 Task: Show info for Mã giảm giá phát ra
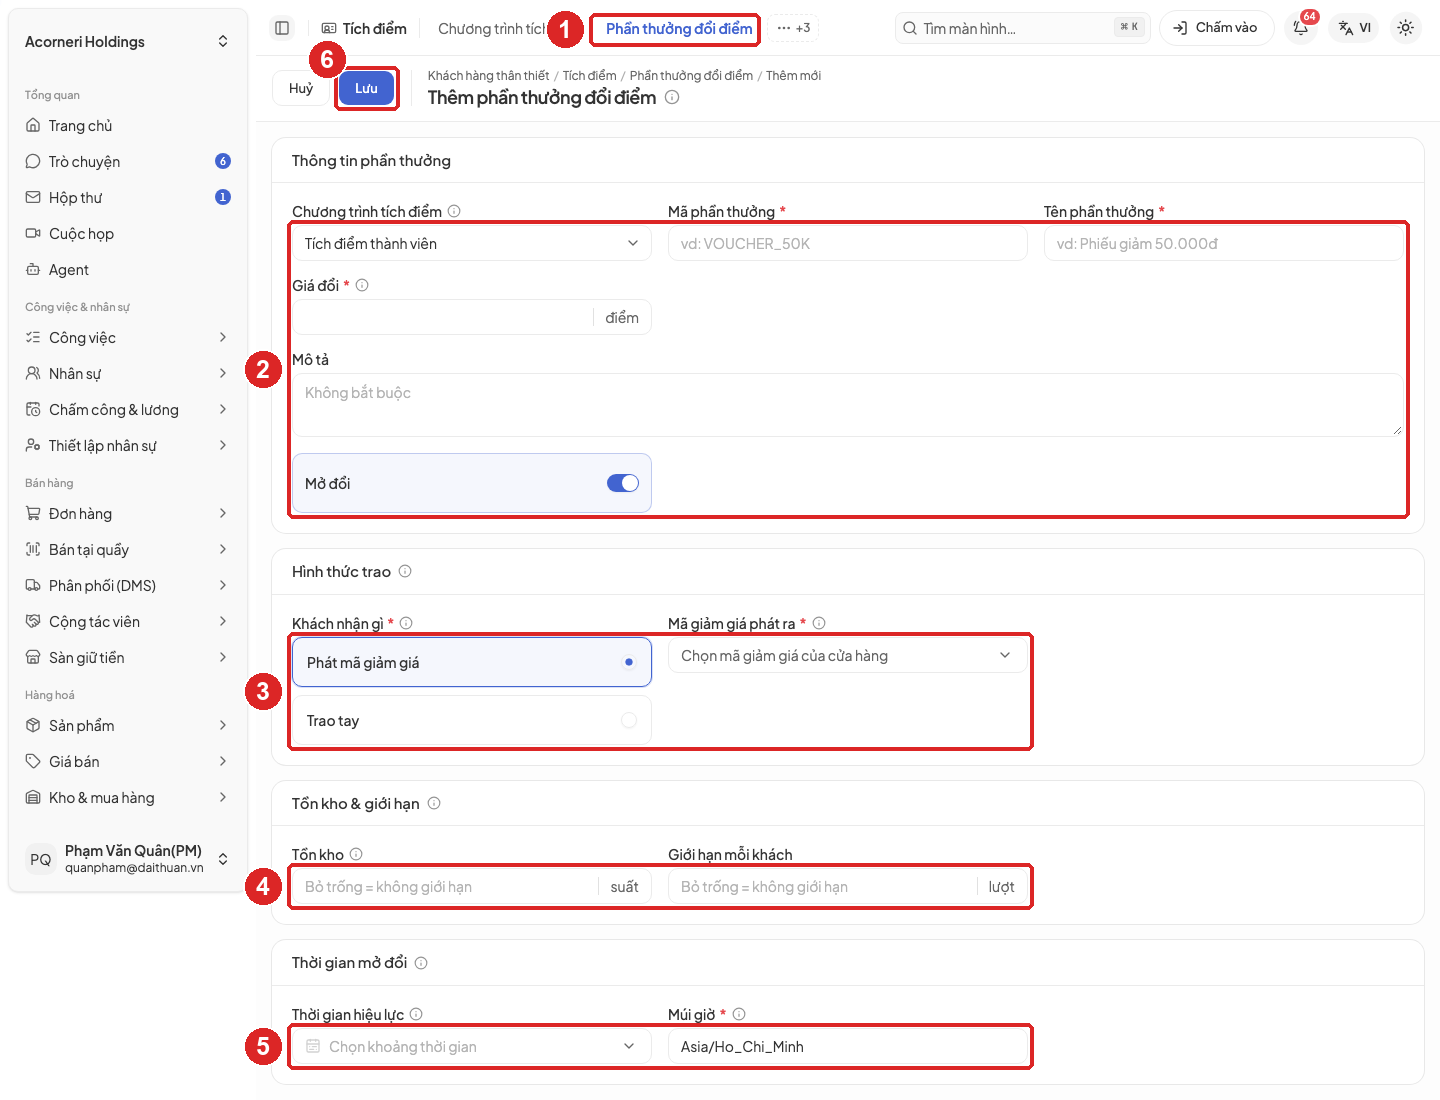(x=819, y=623)
